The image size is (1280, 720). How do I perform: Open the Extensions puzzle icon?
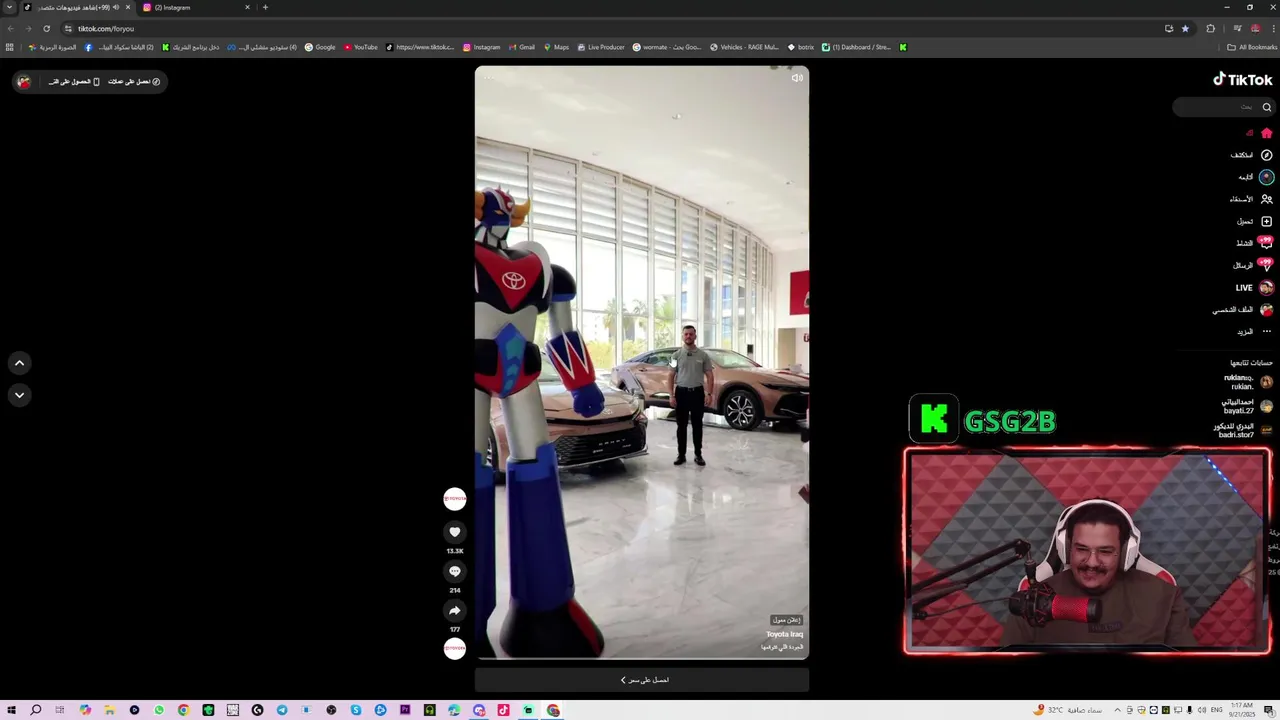coord(1210,28)
